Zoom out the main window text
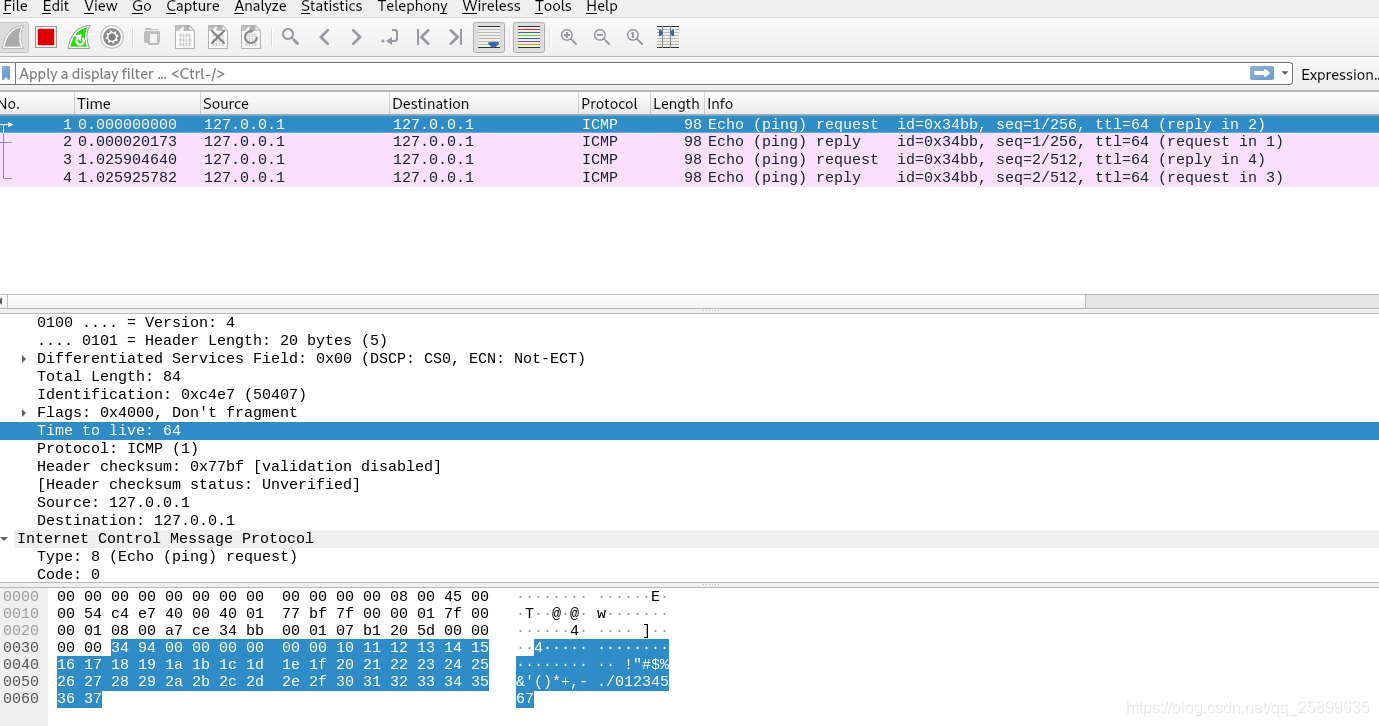This screenshot has height=726, width=1379. [602, 37]
